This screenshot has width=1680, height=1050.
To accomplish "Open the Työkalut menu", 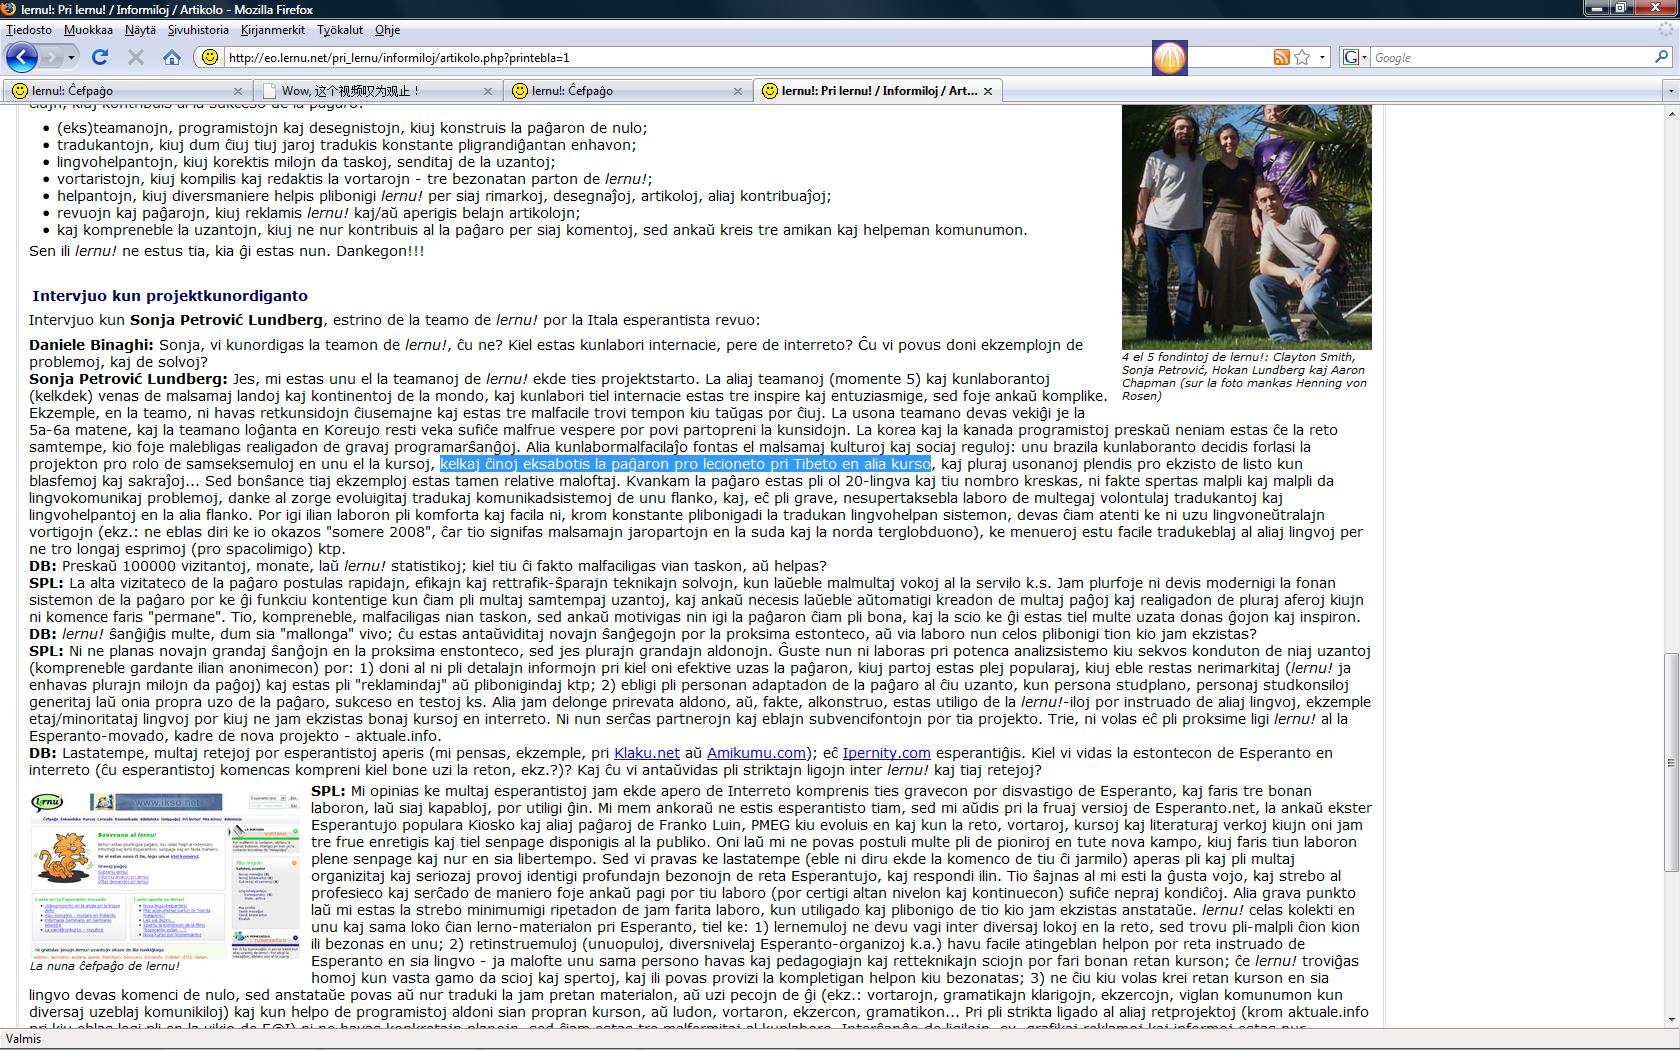I will (340, 30).
